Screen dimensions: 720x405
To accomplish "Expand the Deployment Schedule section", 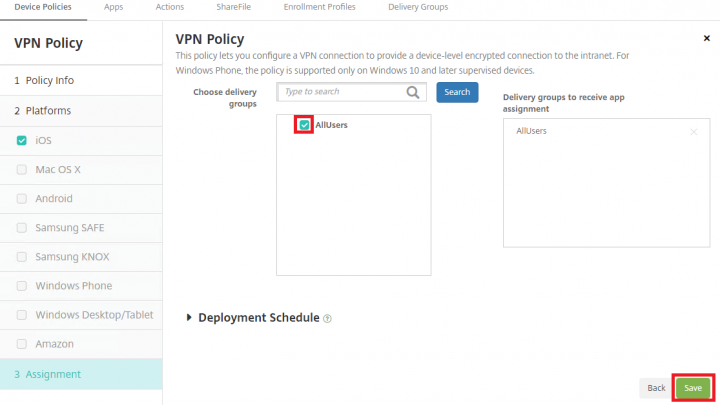I will pyautogui.click(x=190, y=318).
